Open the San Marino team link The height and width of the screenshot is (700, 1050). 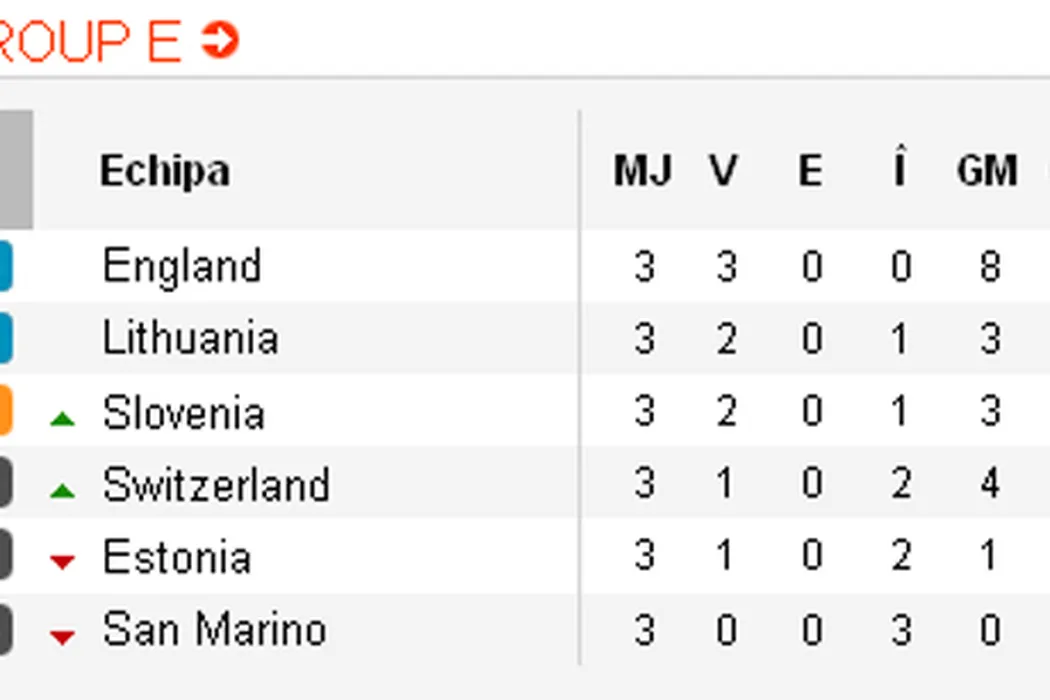tap(214, 630)
